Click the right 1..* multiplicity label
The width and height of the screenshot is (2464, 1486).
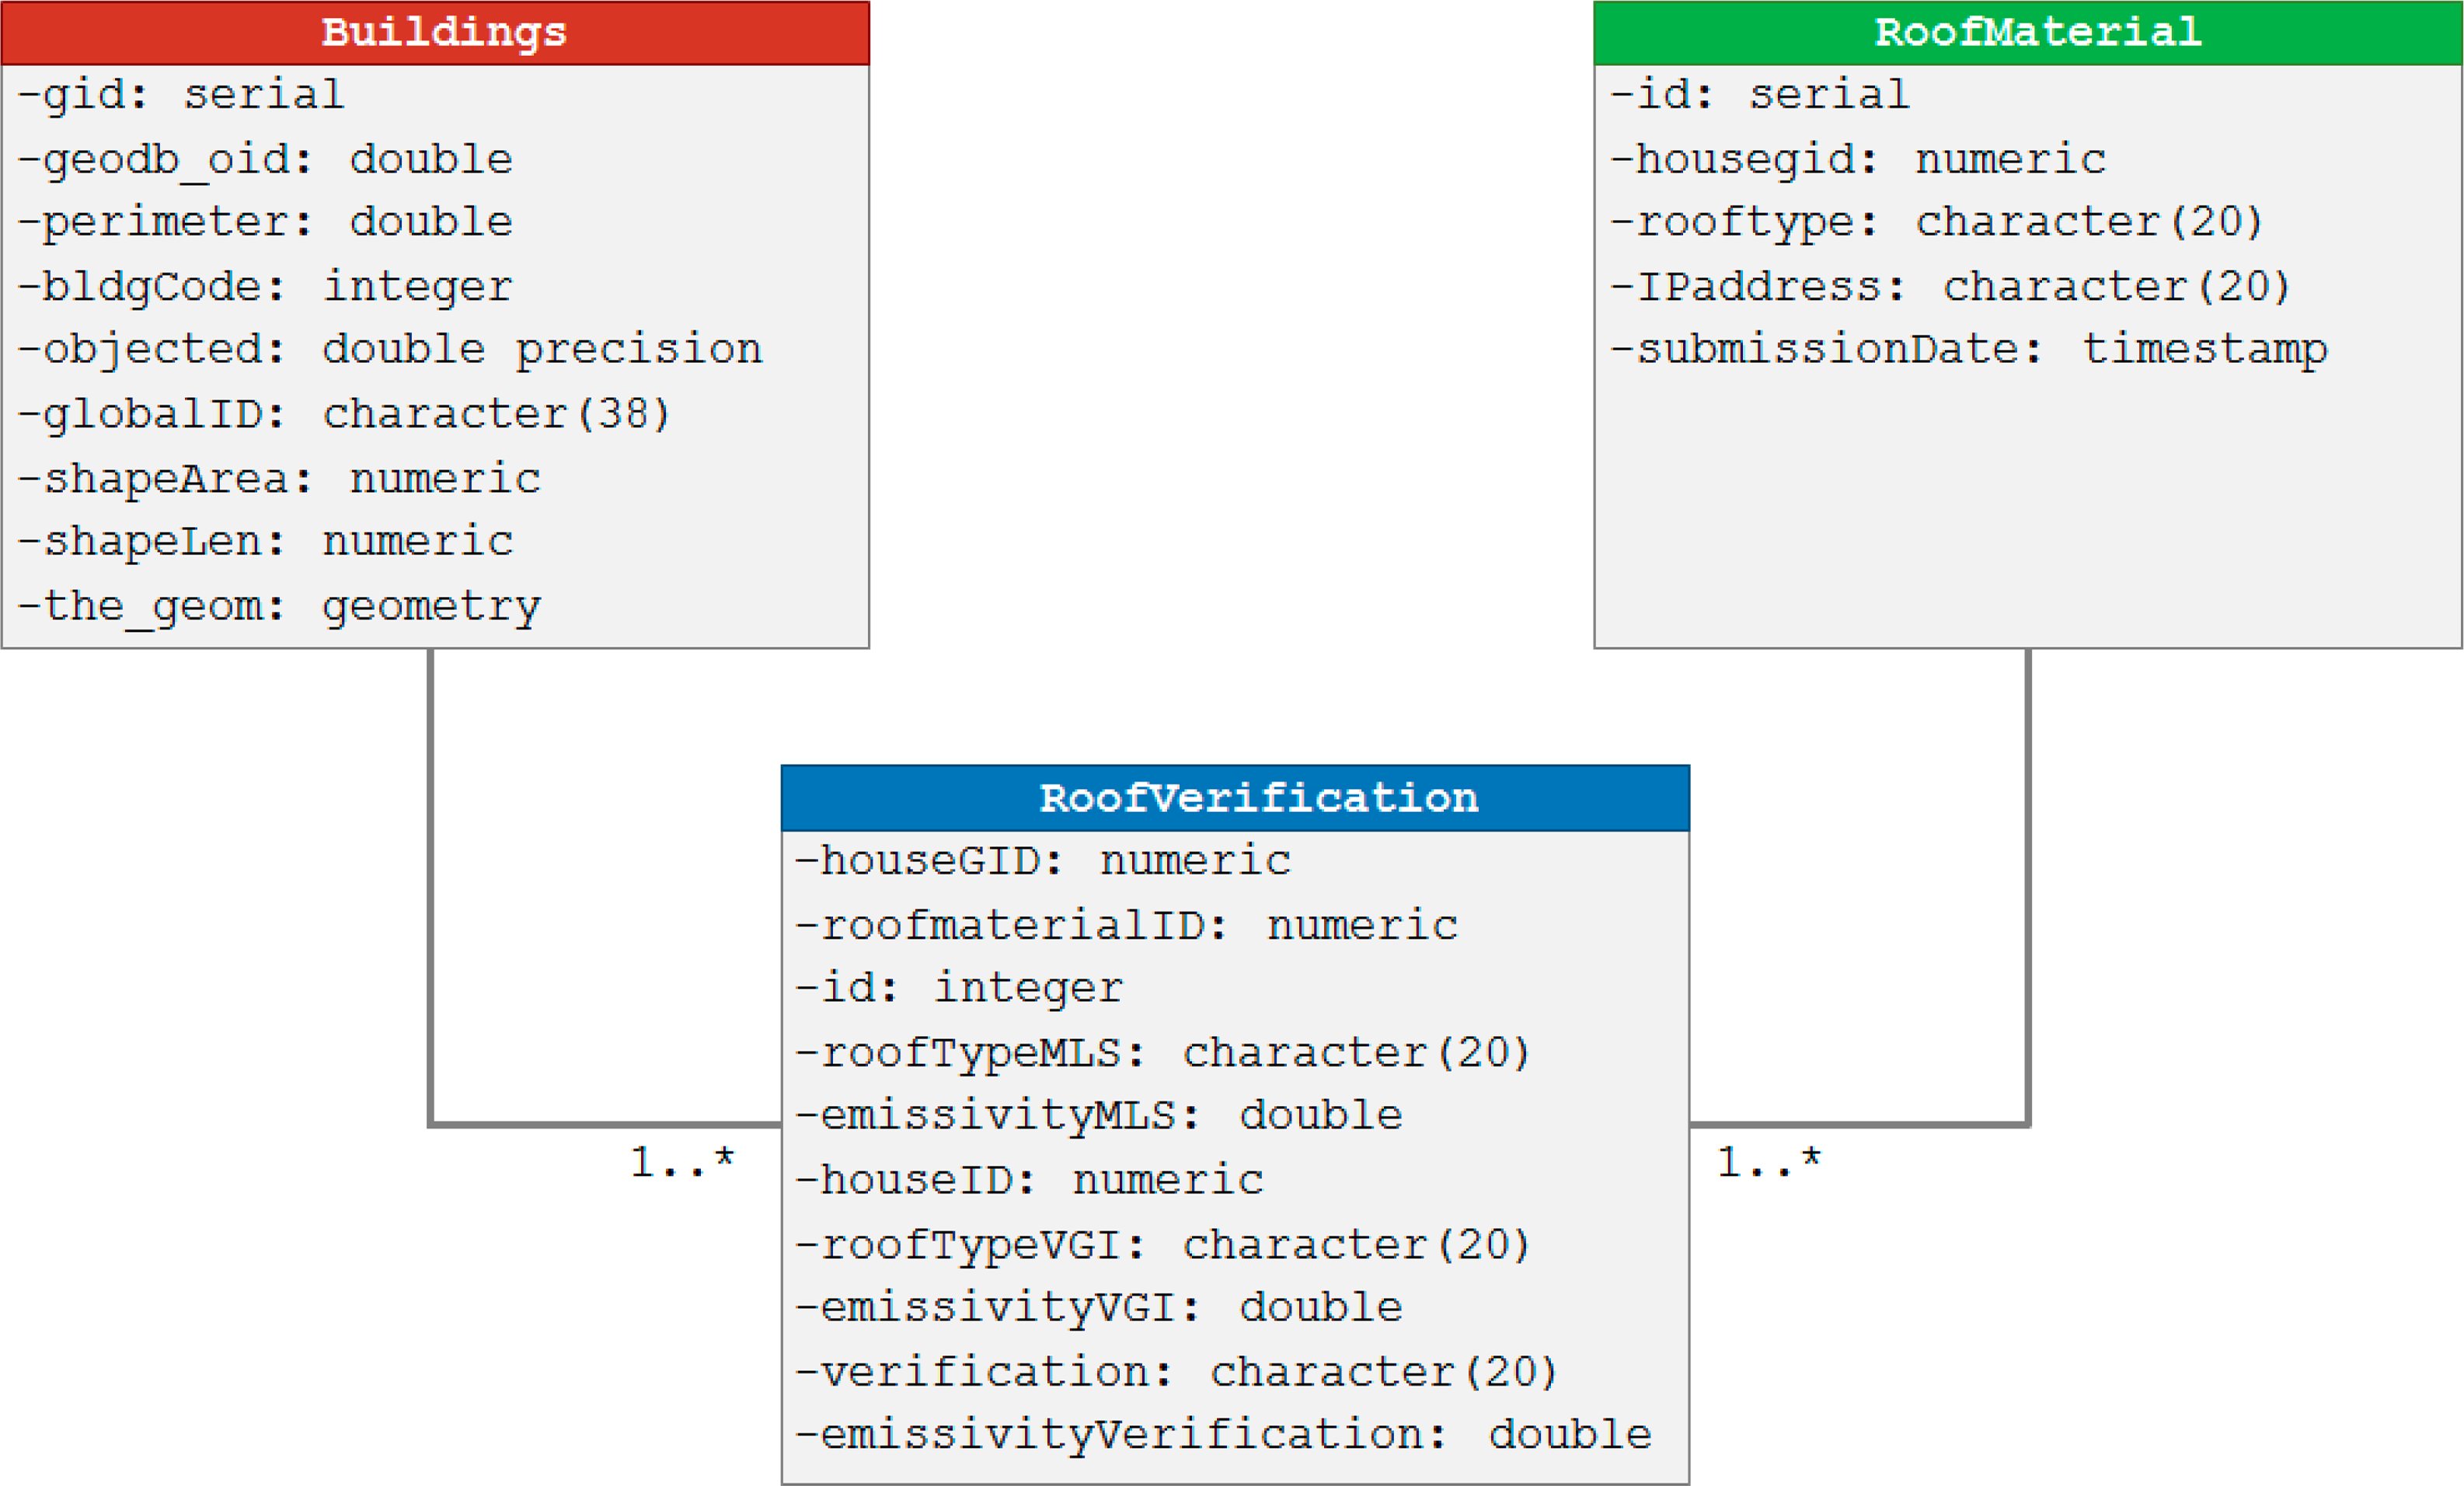(1768, 1163)
